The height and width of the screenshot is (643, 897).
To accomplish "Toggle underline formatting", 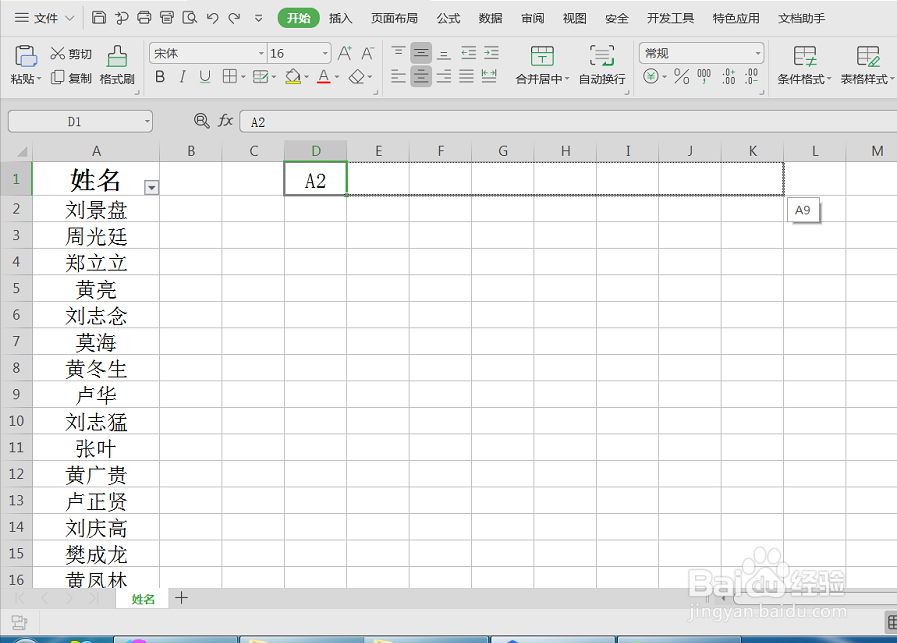I will click(205, 77).
